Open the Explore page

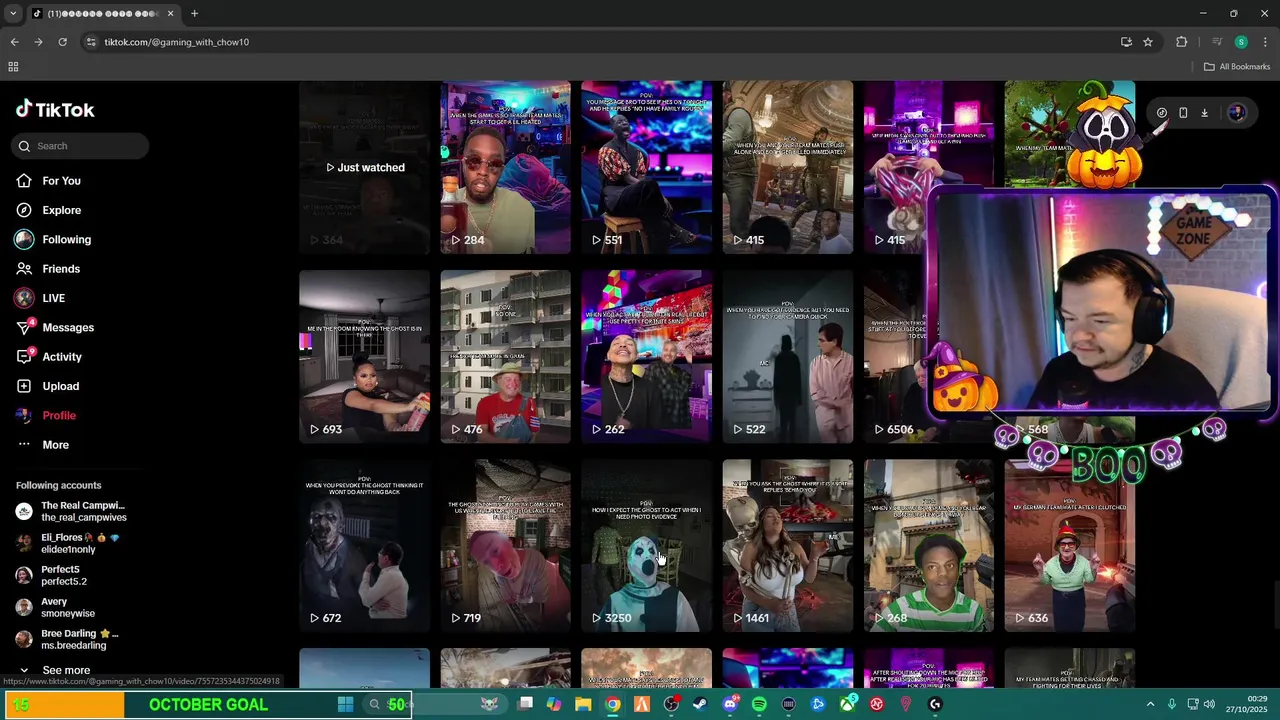(x=61, y=210)
